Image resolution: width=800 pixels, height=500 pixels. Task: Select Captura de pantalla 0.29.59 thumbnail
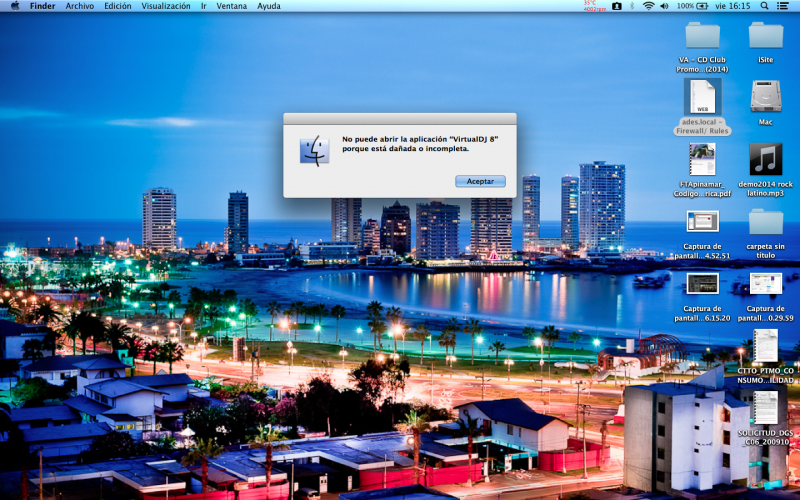point(766,284)
